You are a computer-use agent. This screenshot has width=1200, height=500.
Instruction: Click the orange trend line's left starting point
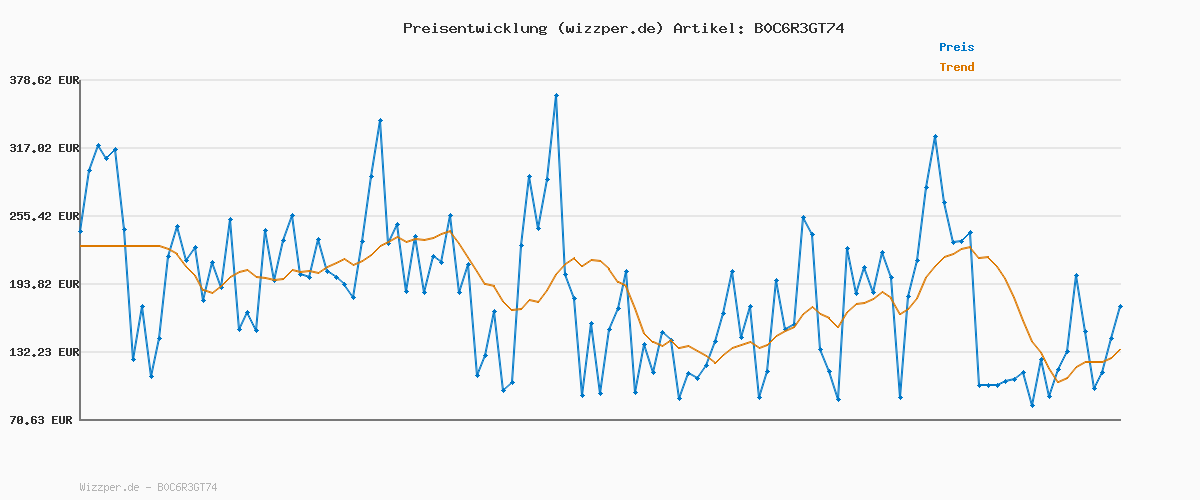click(x=80, y=246)
